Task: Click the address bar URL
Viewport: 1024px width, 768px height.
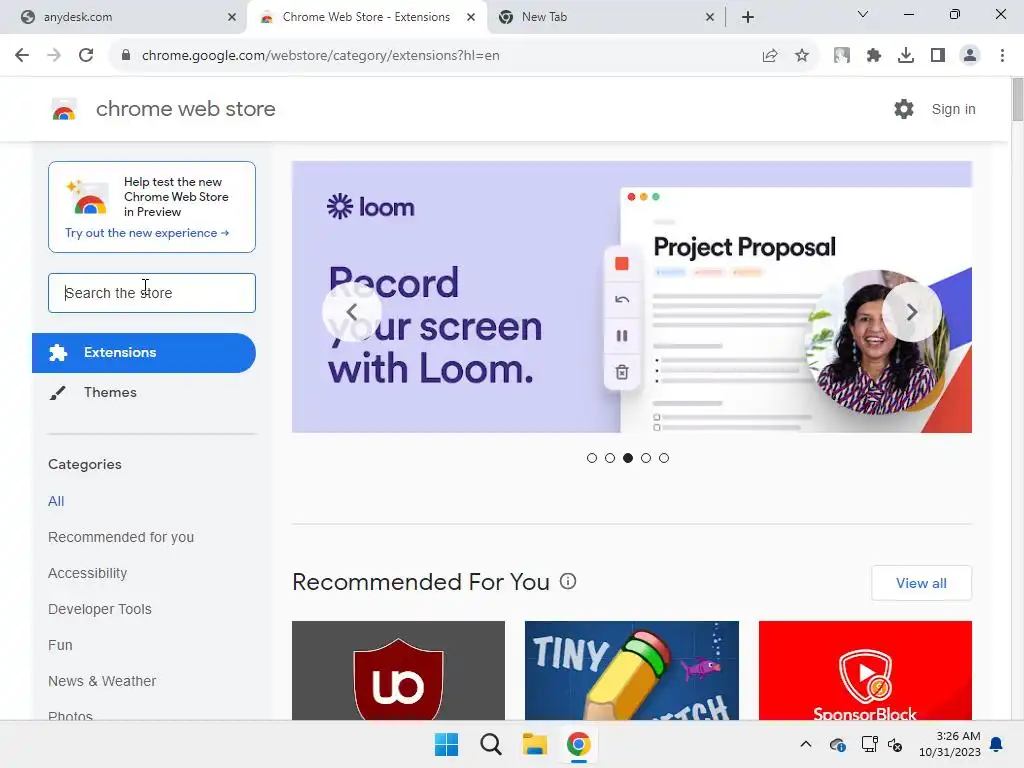Action: [321, 56]
